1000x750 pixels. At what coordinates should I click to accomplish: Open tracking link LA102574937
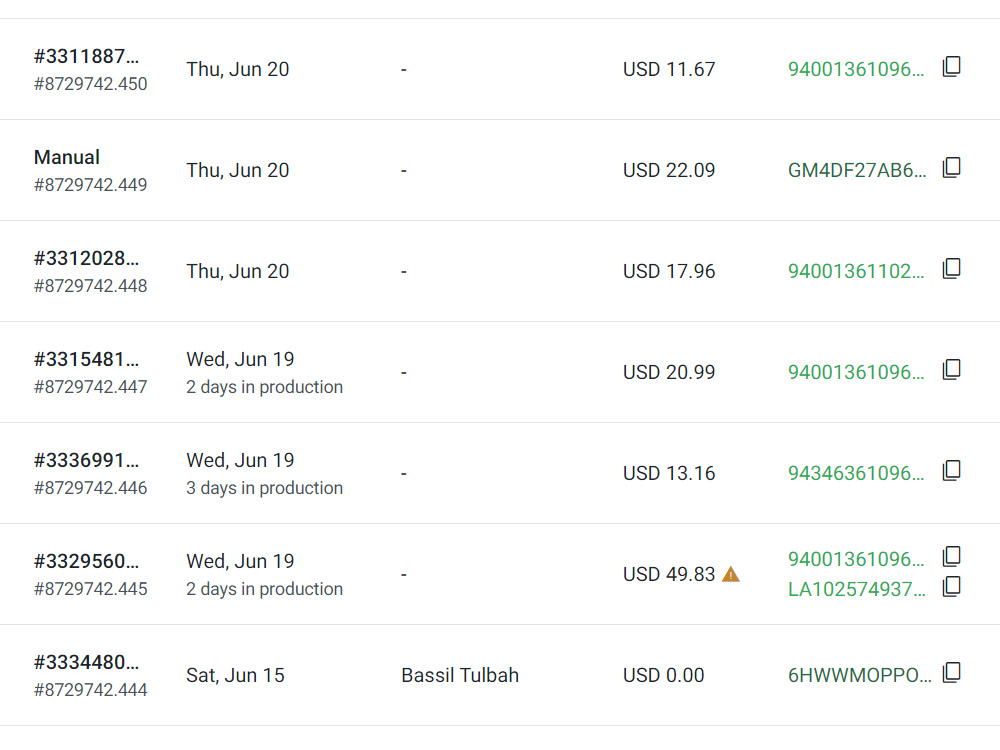[857, 589]
